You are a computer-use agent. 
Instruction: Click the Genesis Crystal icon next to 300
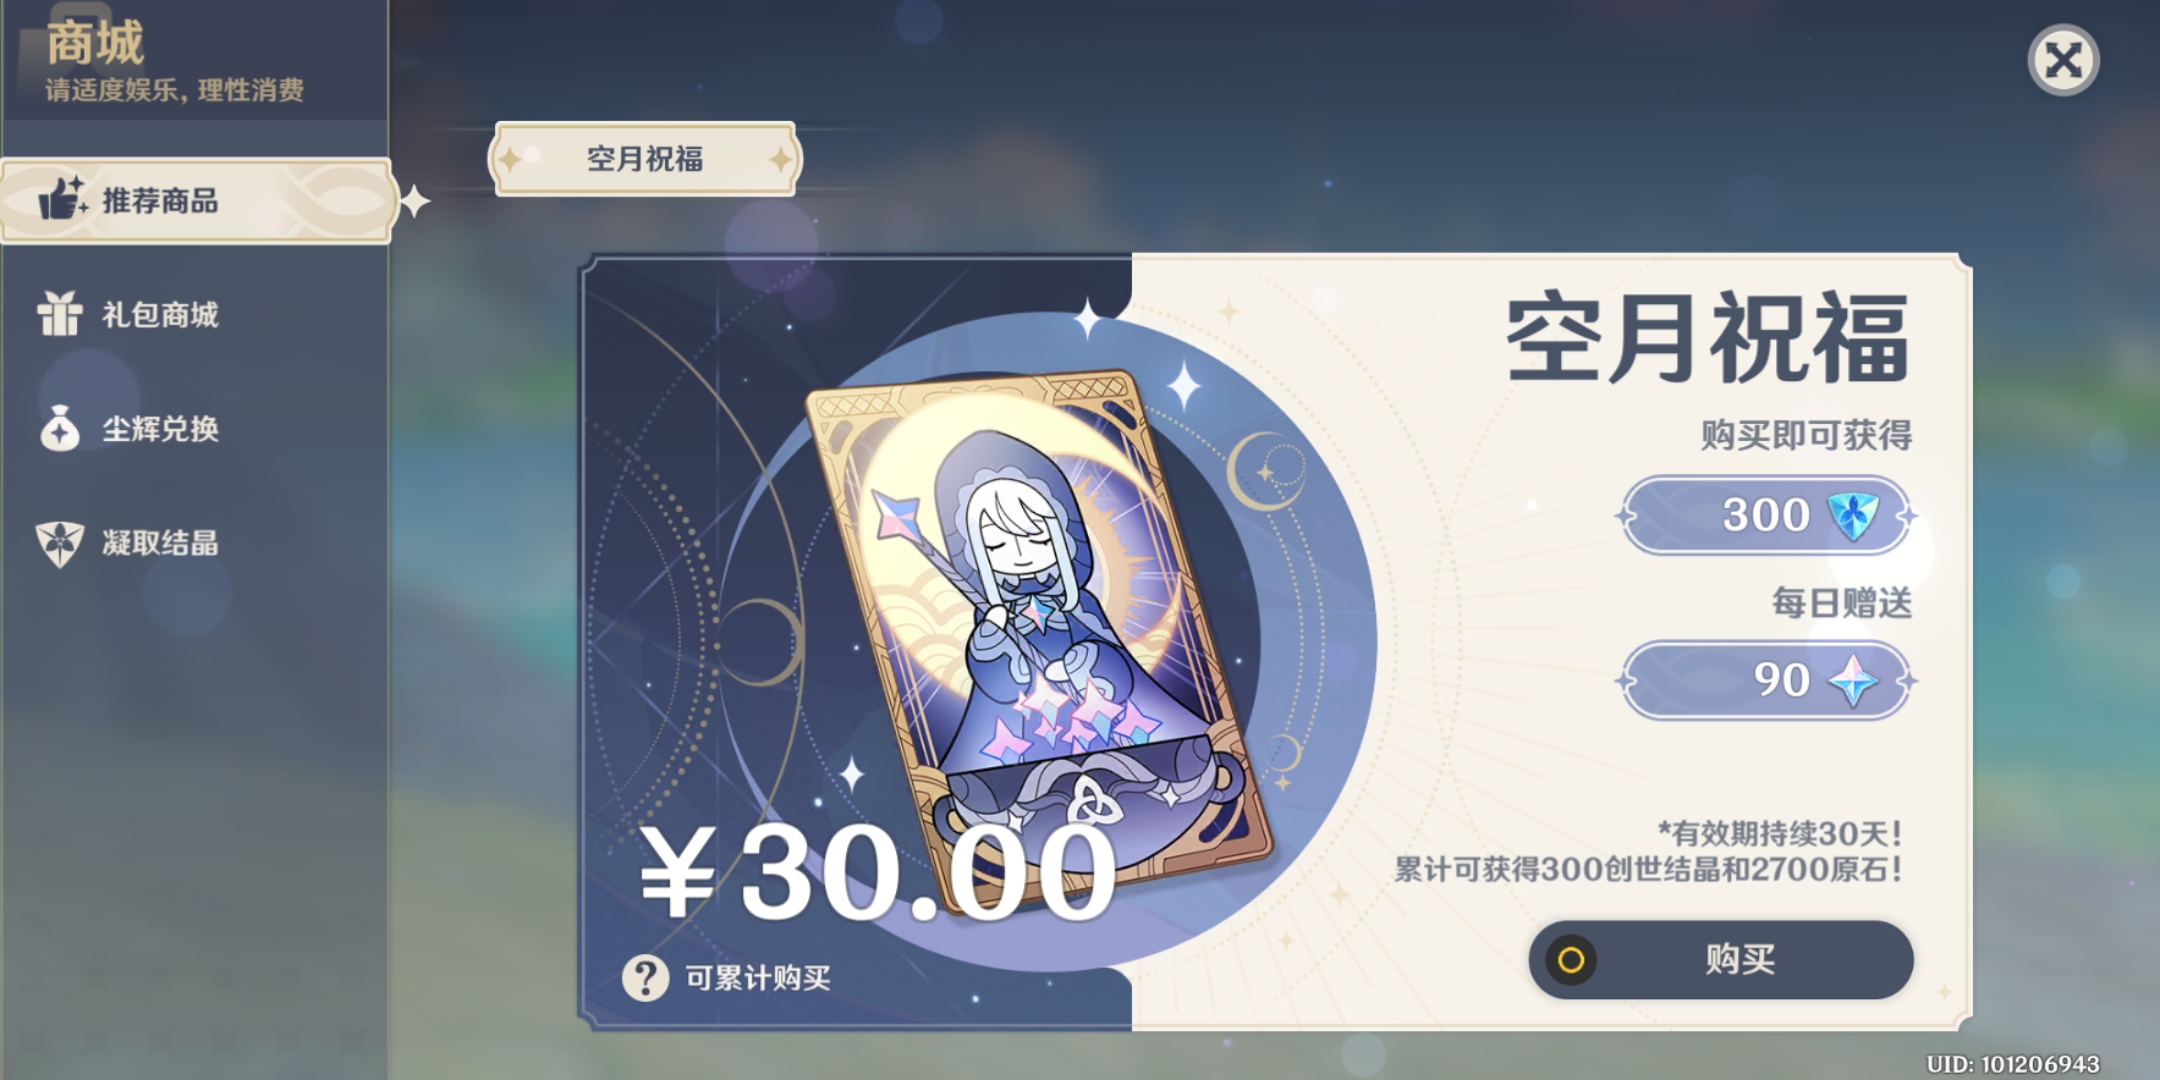click(1852, 515)
